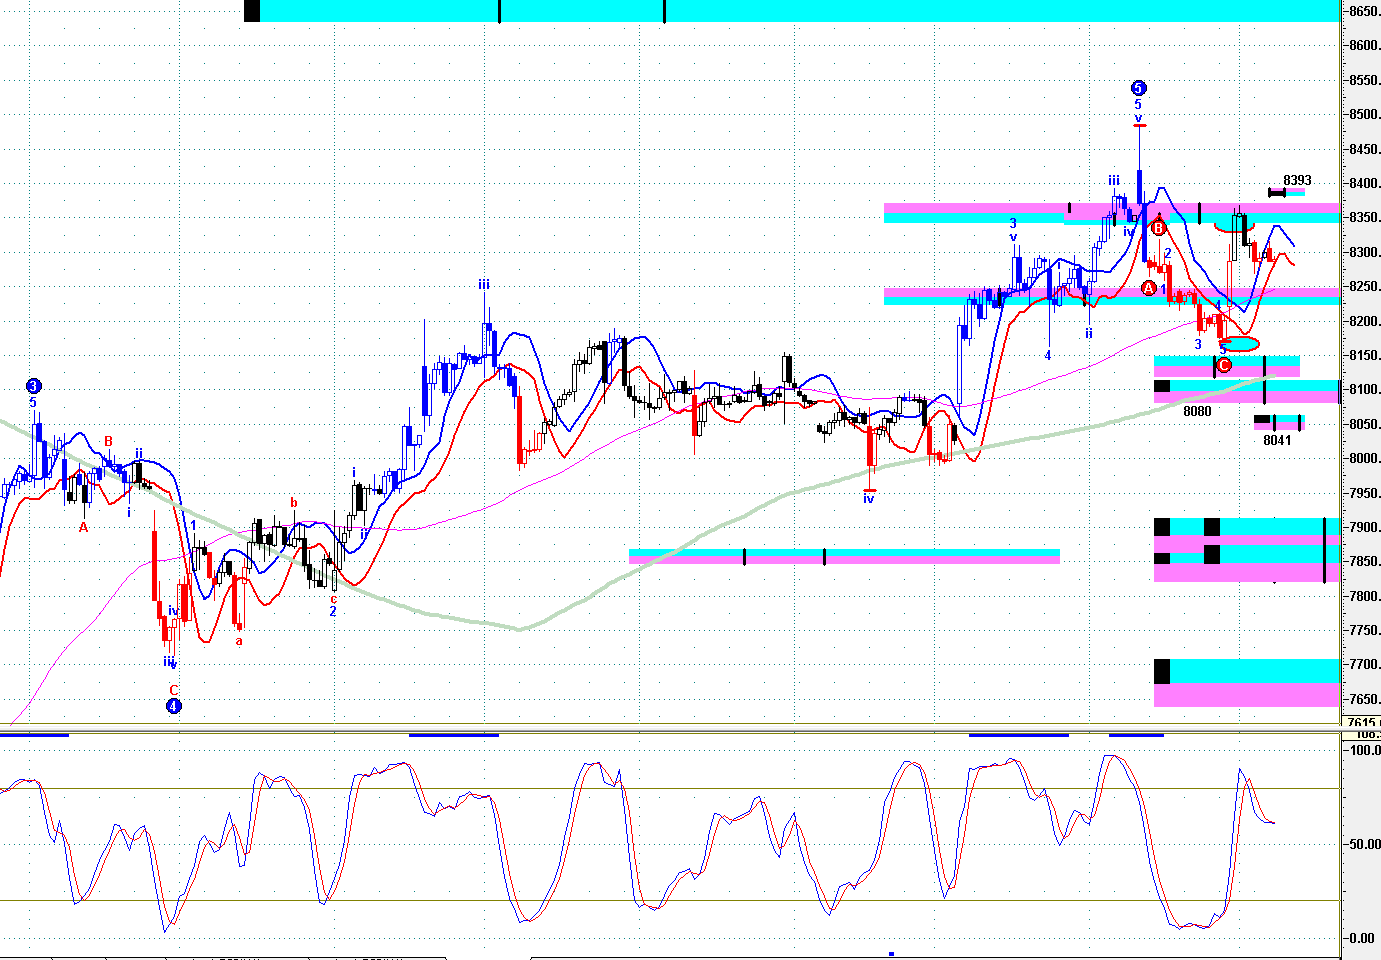Click the 100.0 oscillator axis label
The width and height of the screenshot is (1381, 960).
coord(1364,749)
